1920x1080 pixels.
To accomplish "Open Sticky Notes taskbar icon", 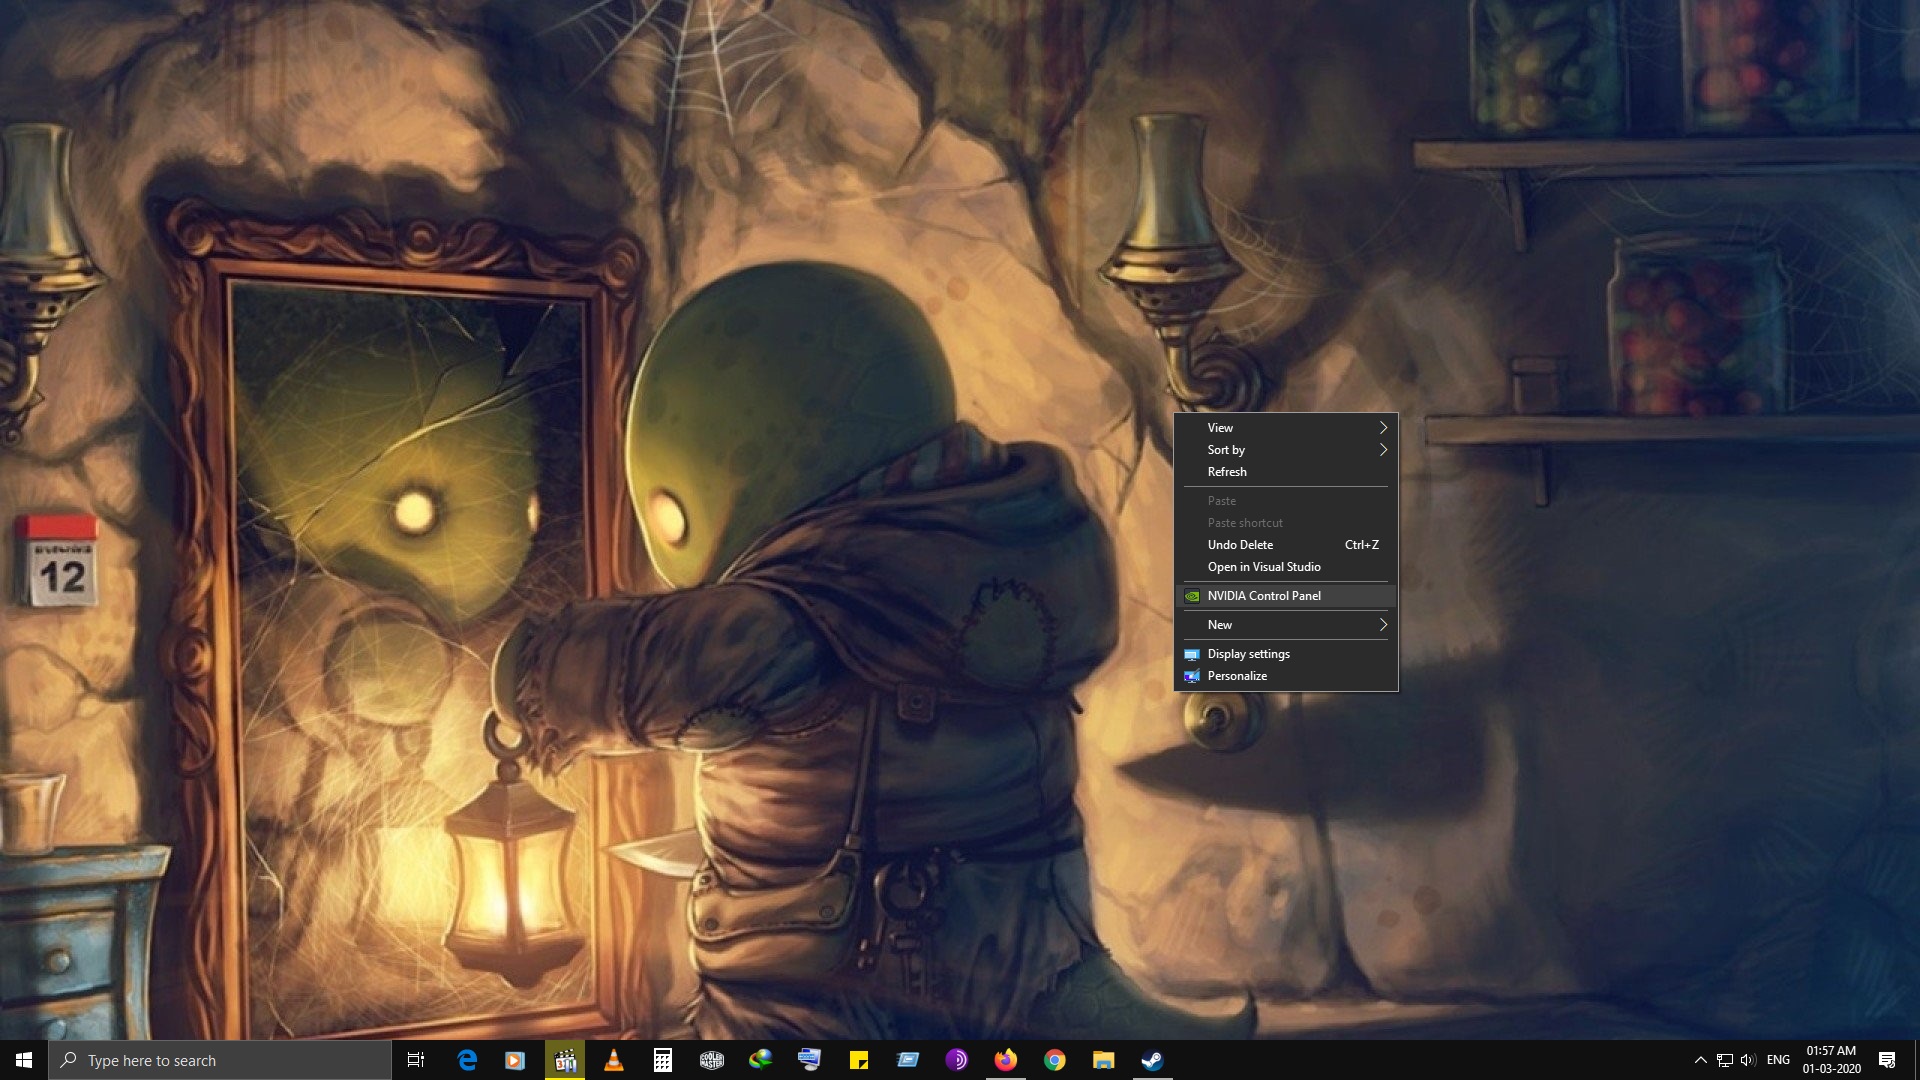I will coord(858,1060).
